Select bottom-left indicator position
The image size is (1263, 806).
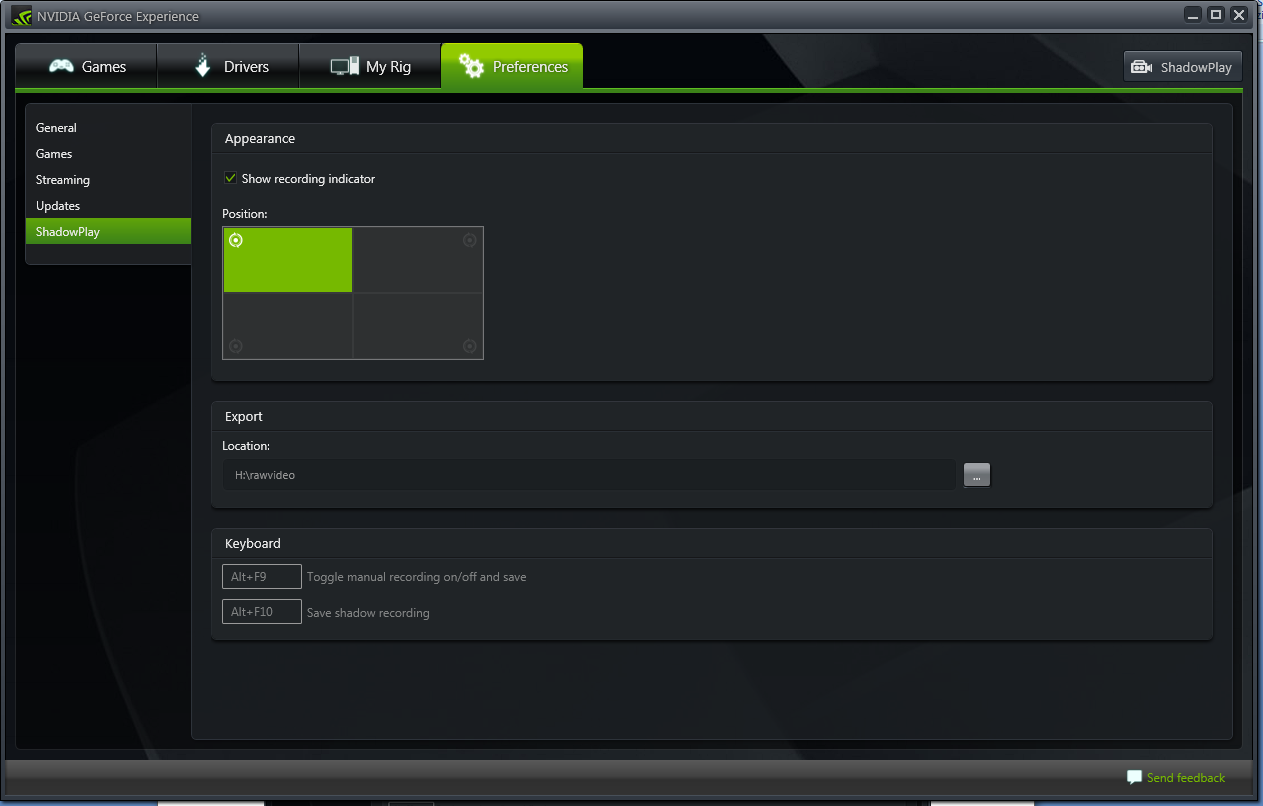pyautogui.click(x=288, y=325)
